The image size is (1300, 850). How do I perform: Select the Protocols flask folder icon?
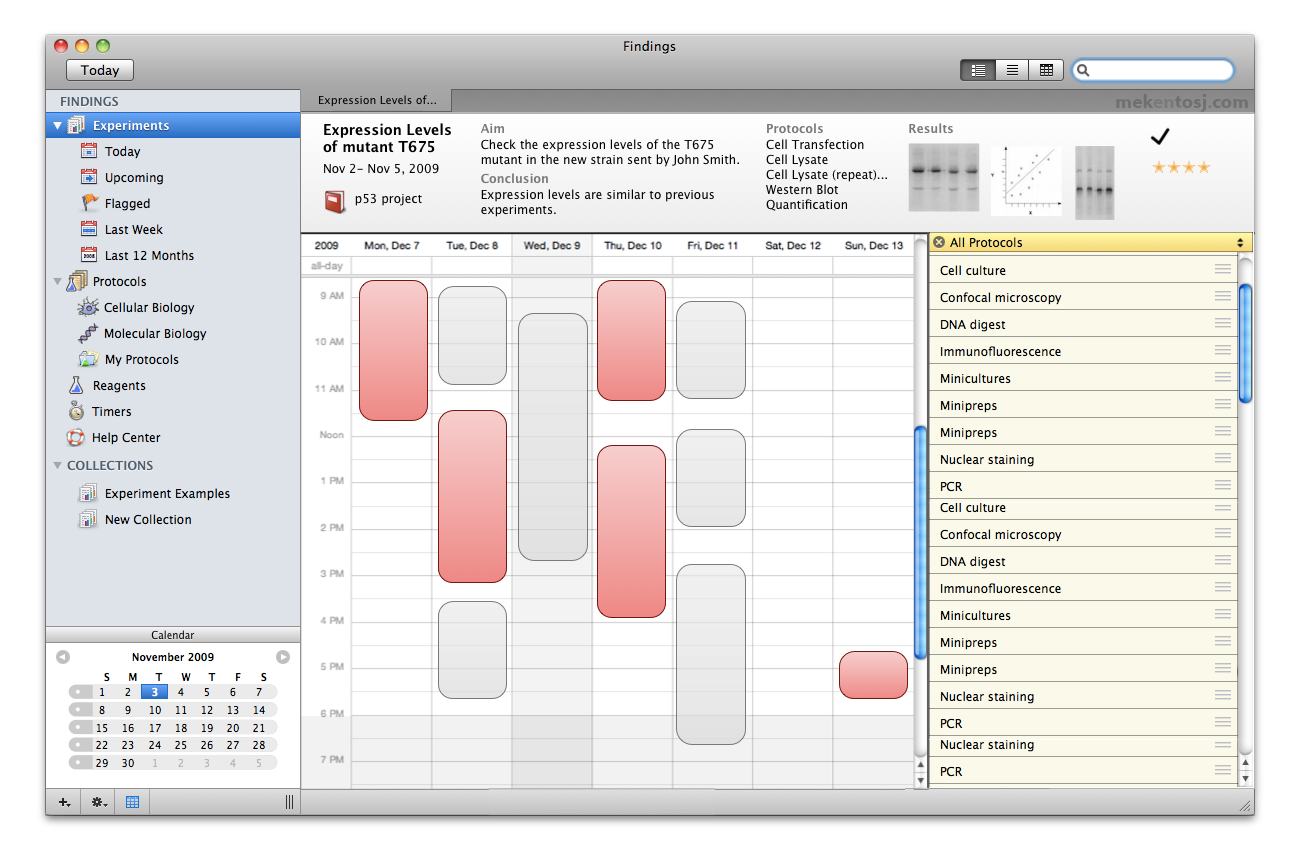[76, 282]
